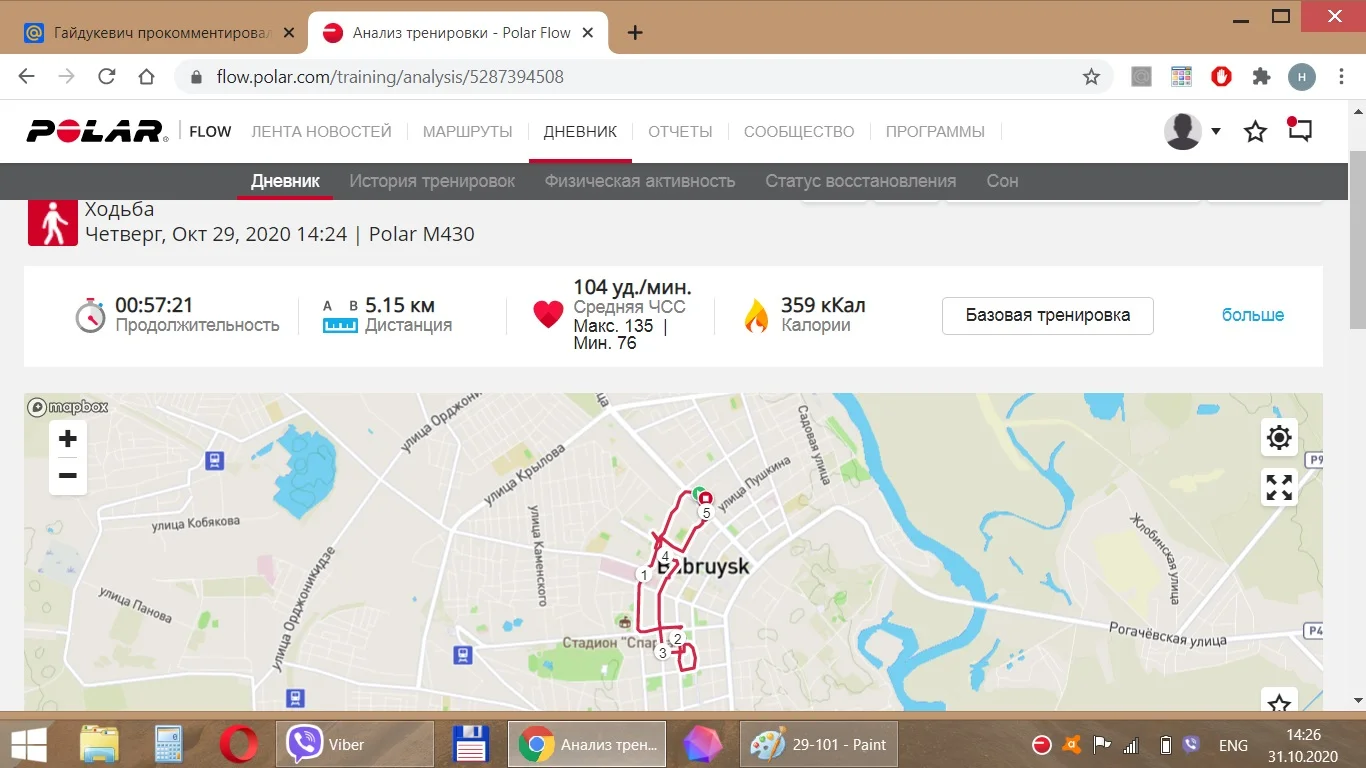Open the ЛЕНТА НОВОСТЕЙ menu item
This screenshot has width=1366, height=768.
[321, 131]
